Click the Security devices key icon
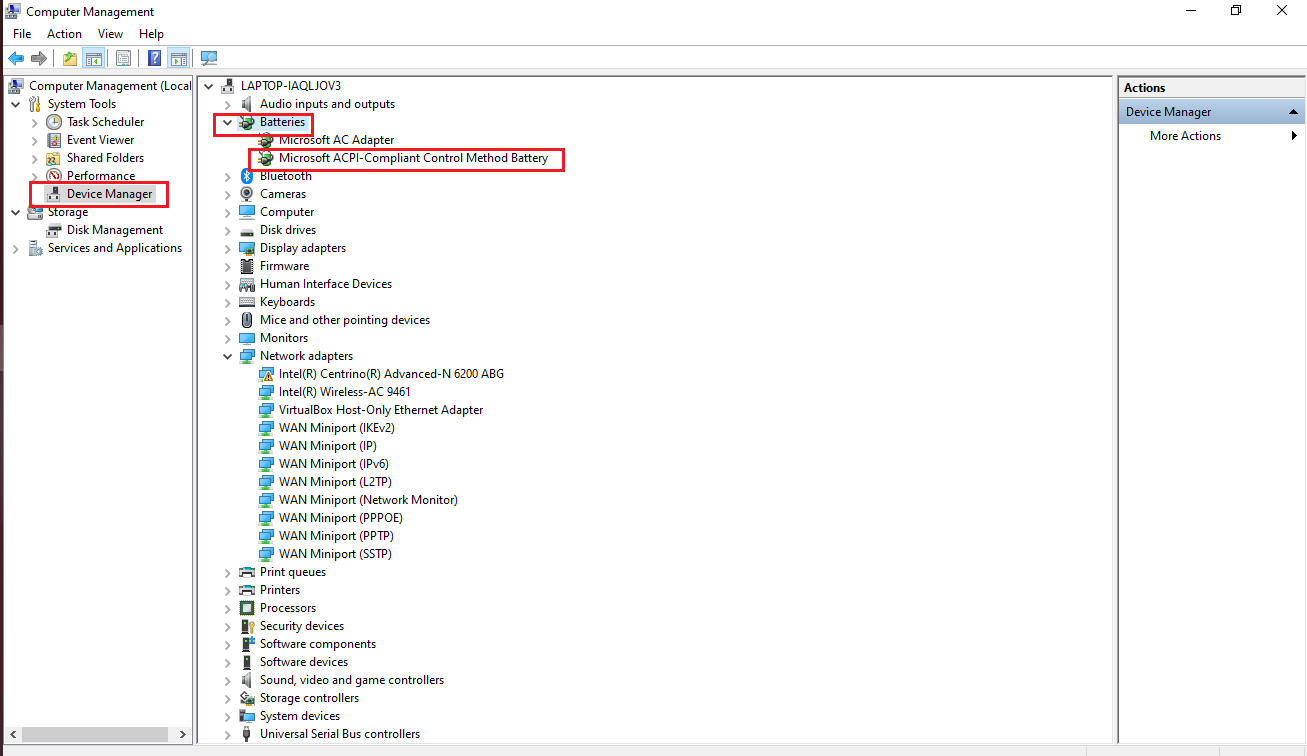This screenshot has width=1307, height=756. coord(247,626)
